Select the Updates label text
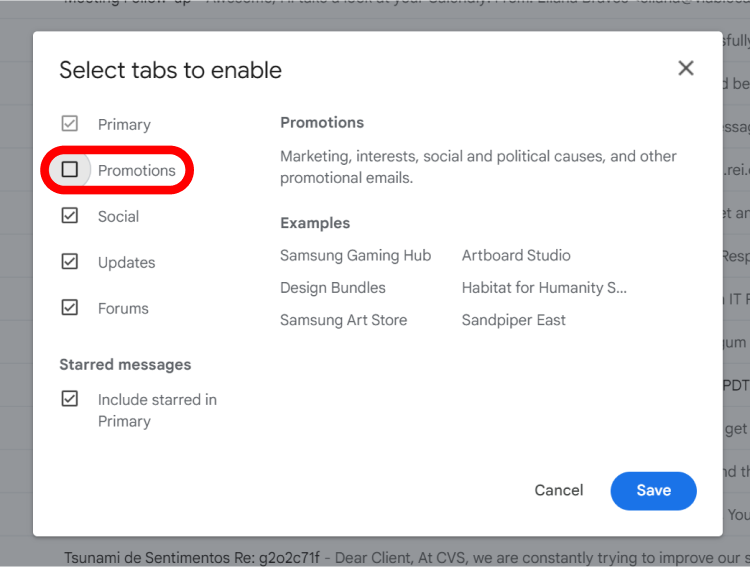The height and width of the screenshot is (567, 750). [126, 262]
